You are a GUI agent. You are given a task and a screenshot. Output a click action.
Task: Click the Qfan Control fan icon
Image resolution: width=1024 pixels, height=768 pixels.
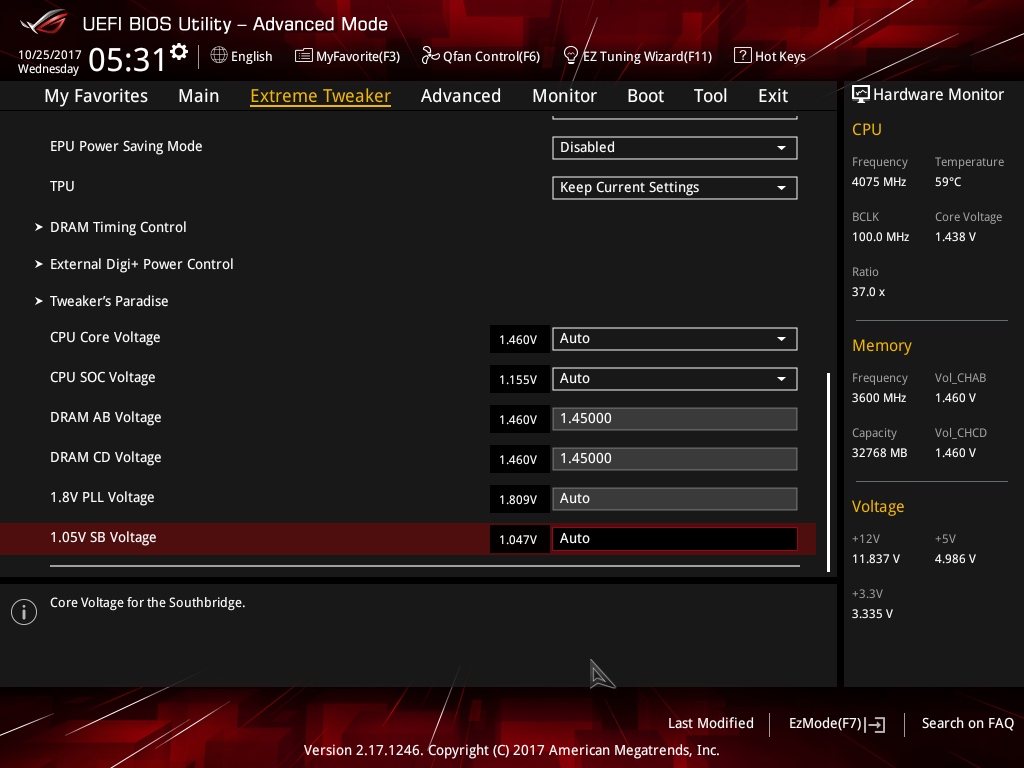point(430,56)
